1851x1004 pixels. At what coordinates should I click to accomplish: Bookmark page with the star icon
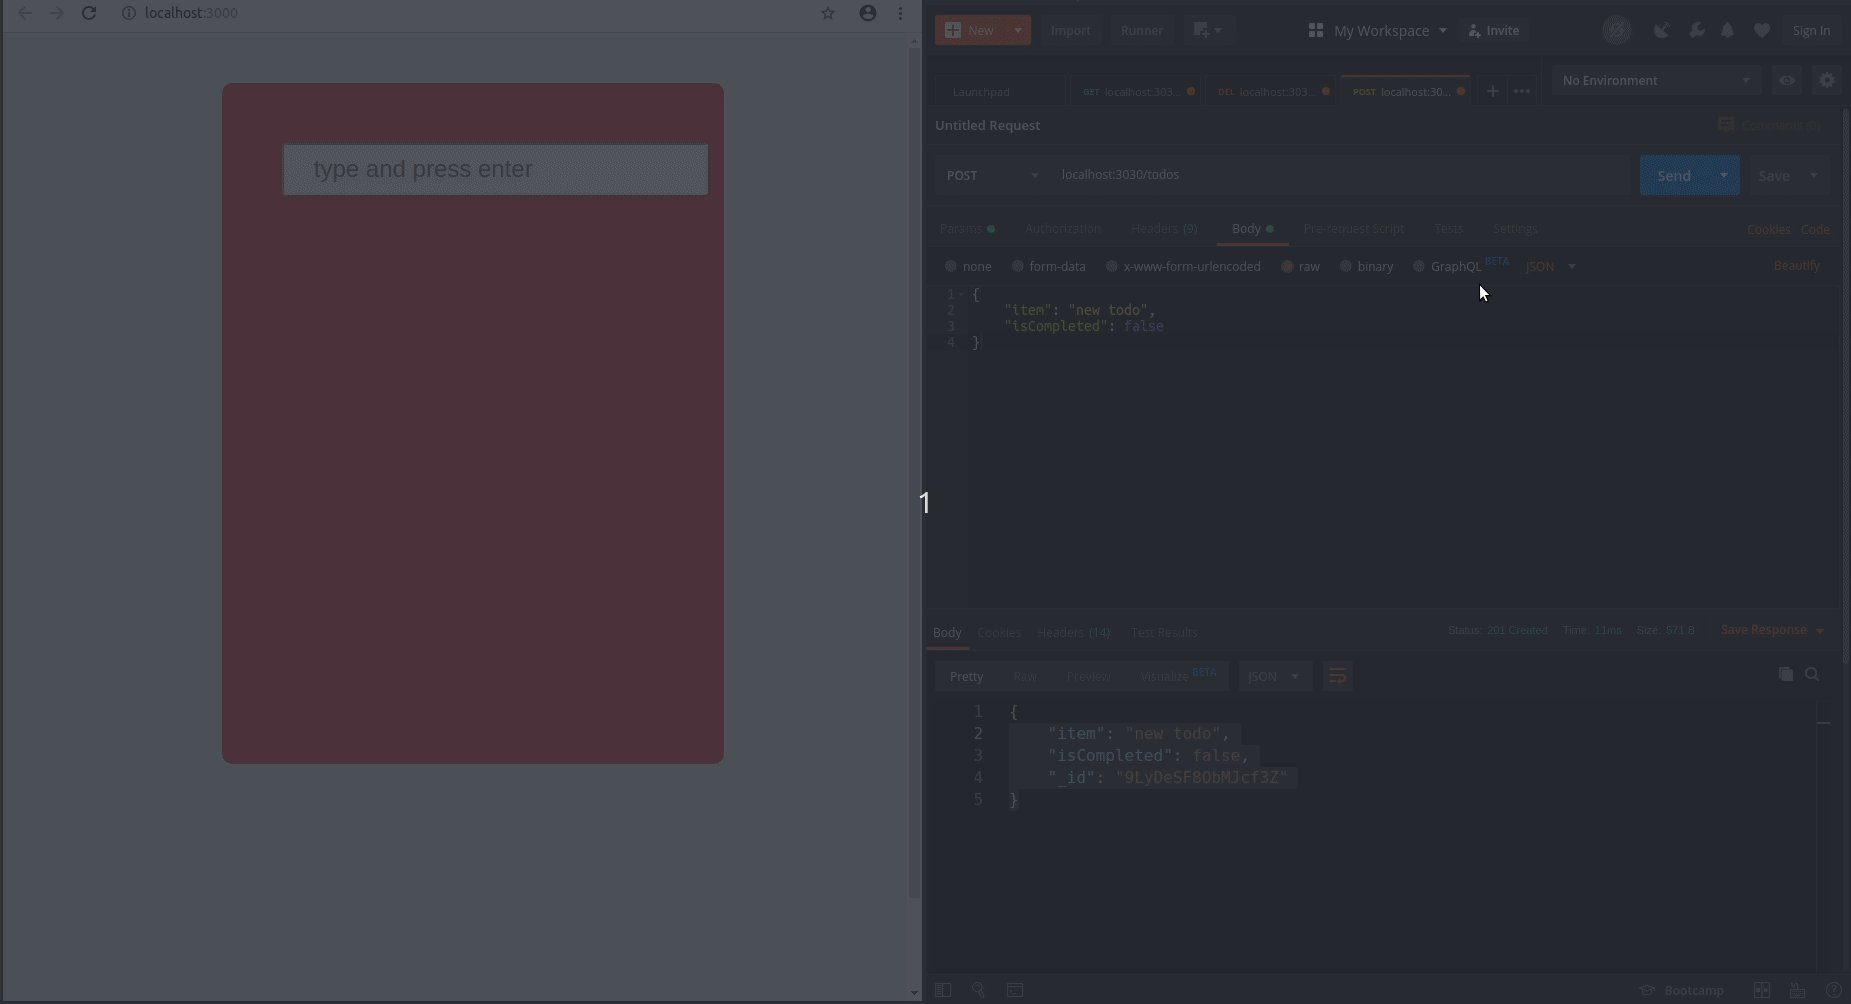(x=828, y=13)
